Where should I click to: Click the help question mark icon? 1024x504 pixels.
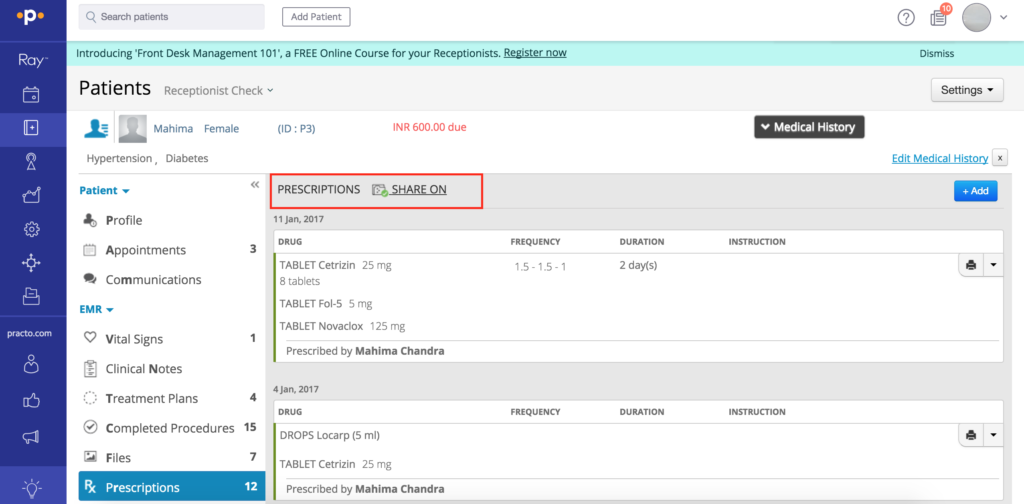[906, 17]
